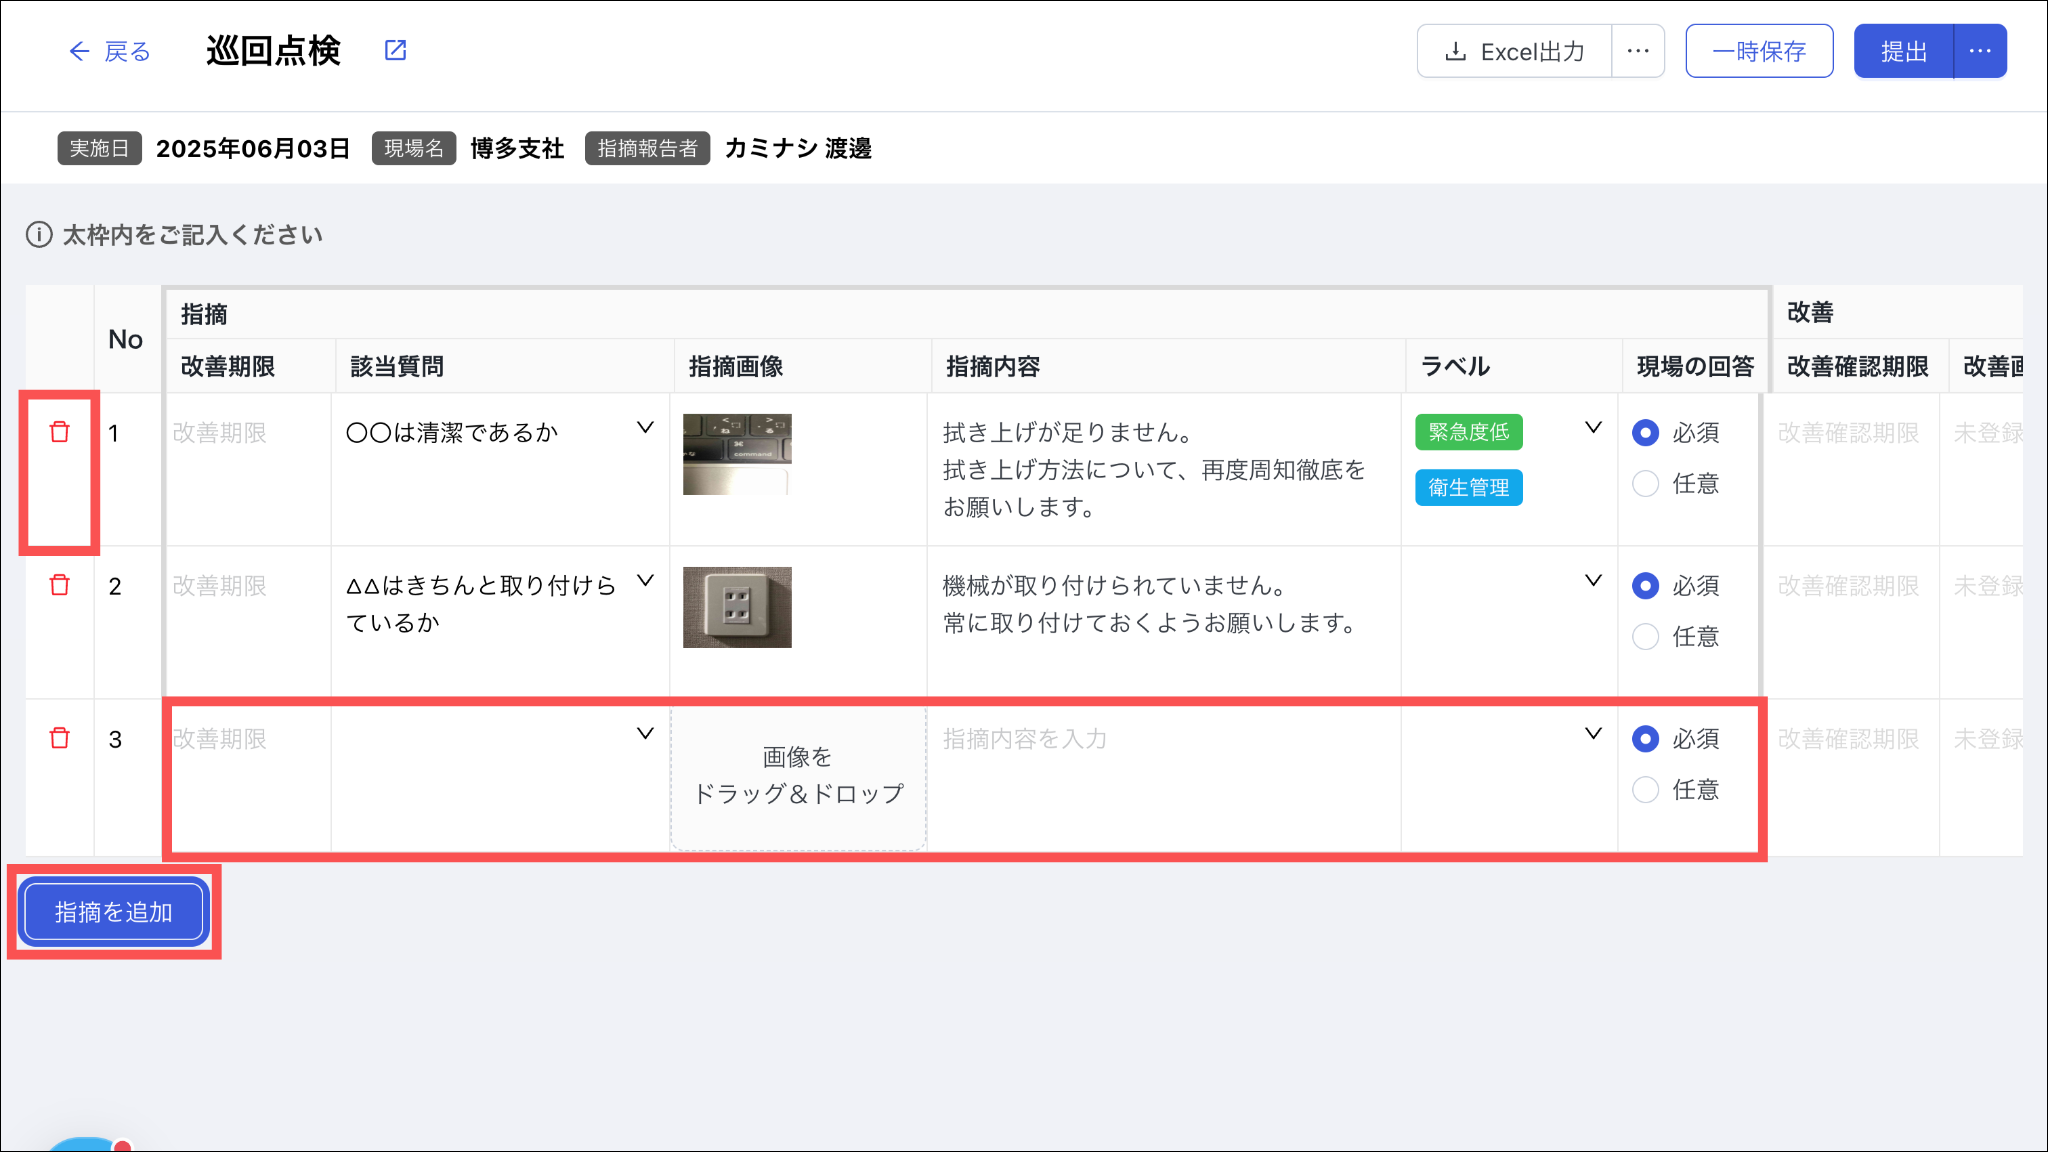2048x1152 pixels.
Task: Click the trash icon for row 3
Action: (60, 738)
